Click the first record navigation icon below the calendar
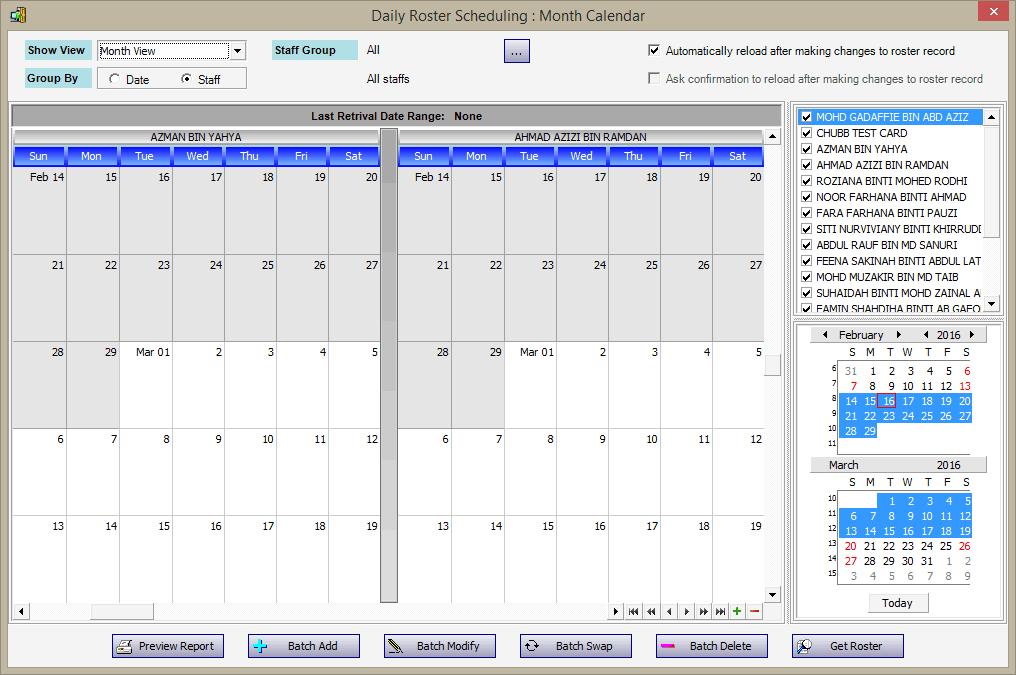The width and height of the screenshot is (1016, 675). coord(634,611)
